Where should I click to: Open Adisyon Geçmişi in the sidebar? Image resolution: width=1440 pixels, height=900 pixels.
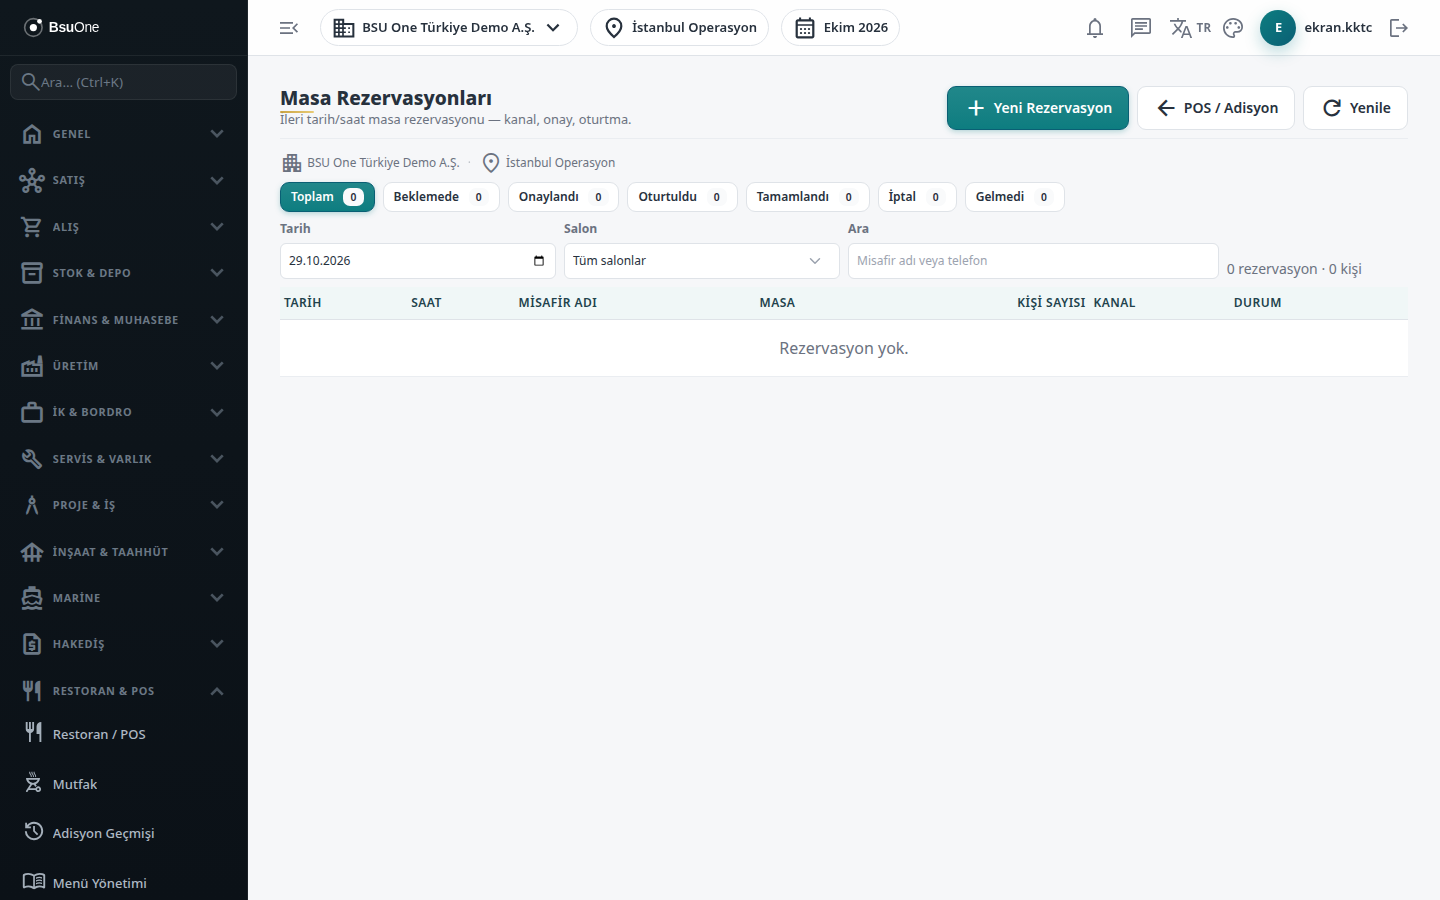tap(124, 833)
